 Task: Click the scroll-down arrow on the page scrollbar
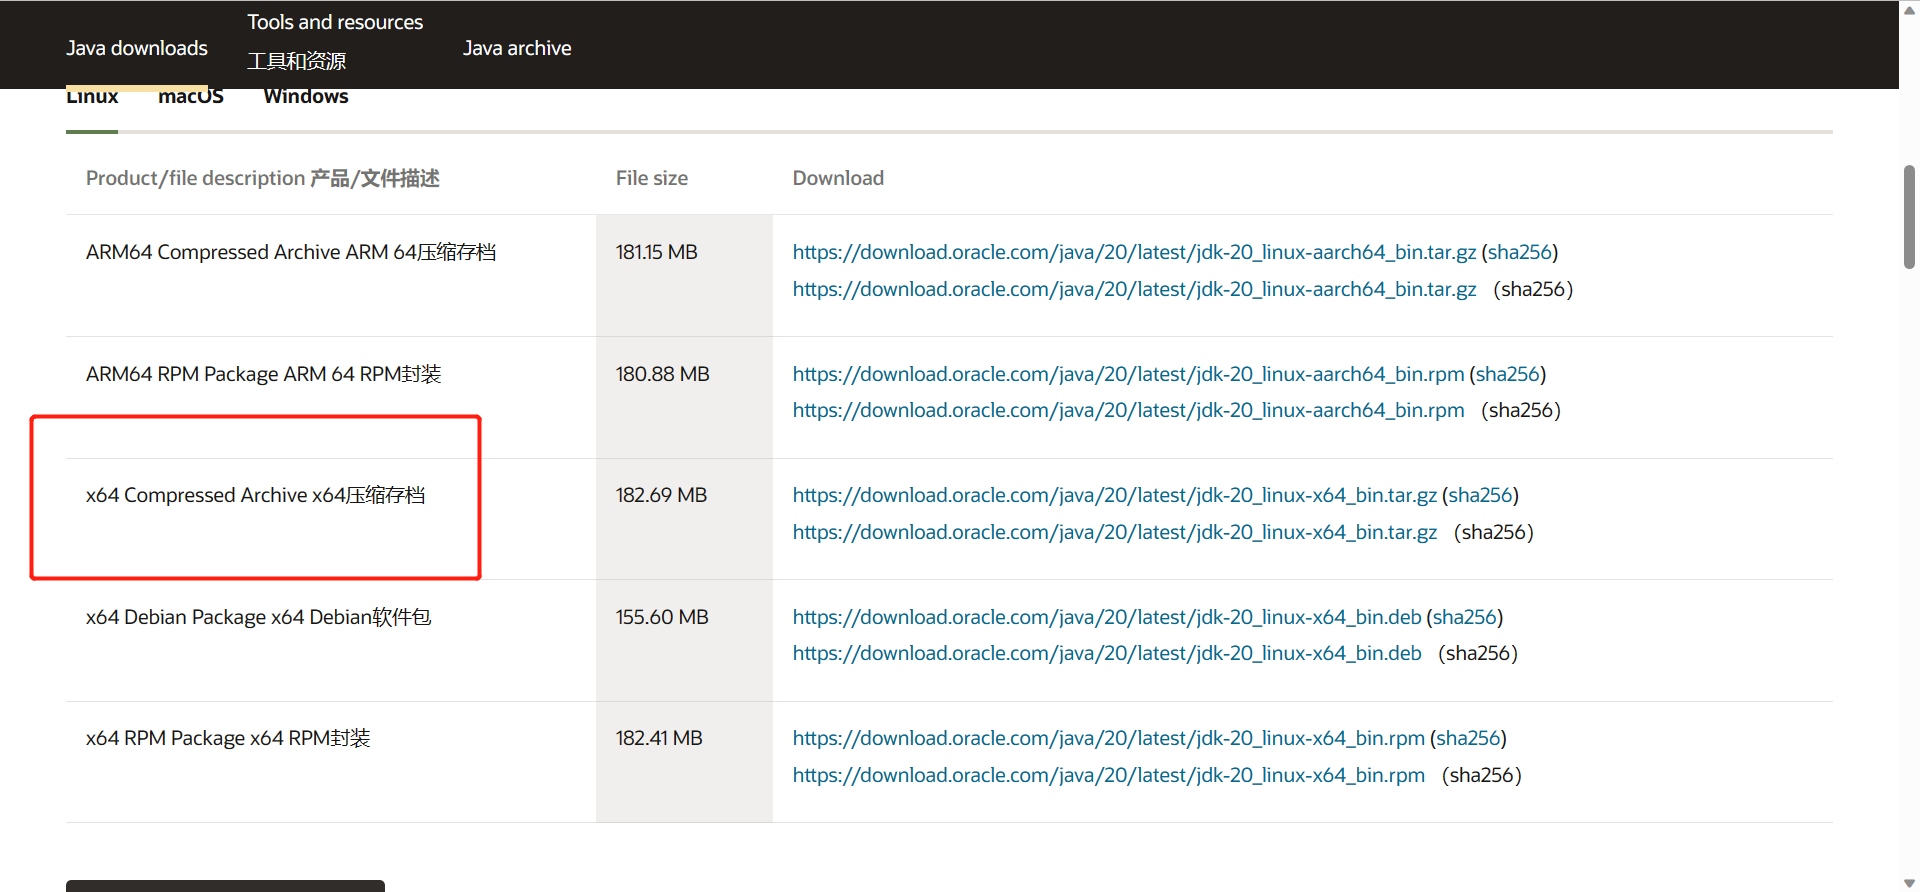point(1909,883)
